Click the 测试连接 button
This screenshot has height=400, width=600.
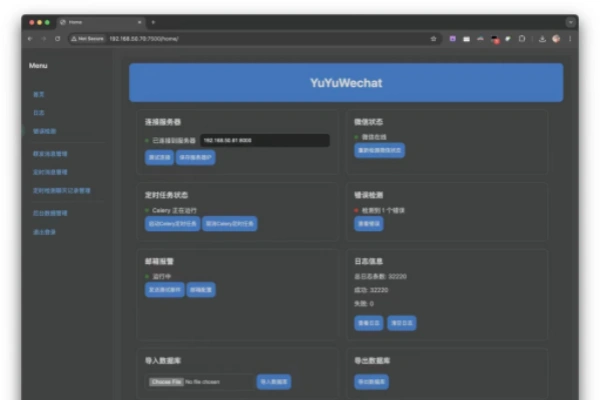[x=159, y=158]
